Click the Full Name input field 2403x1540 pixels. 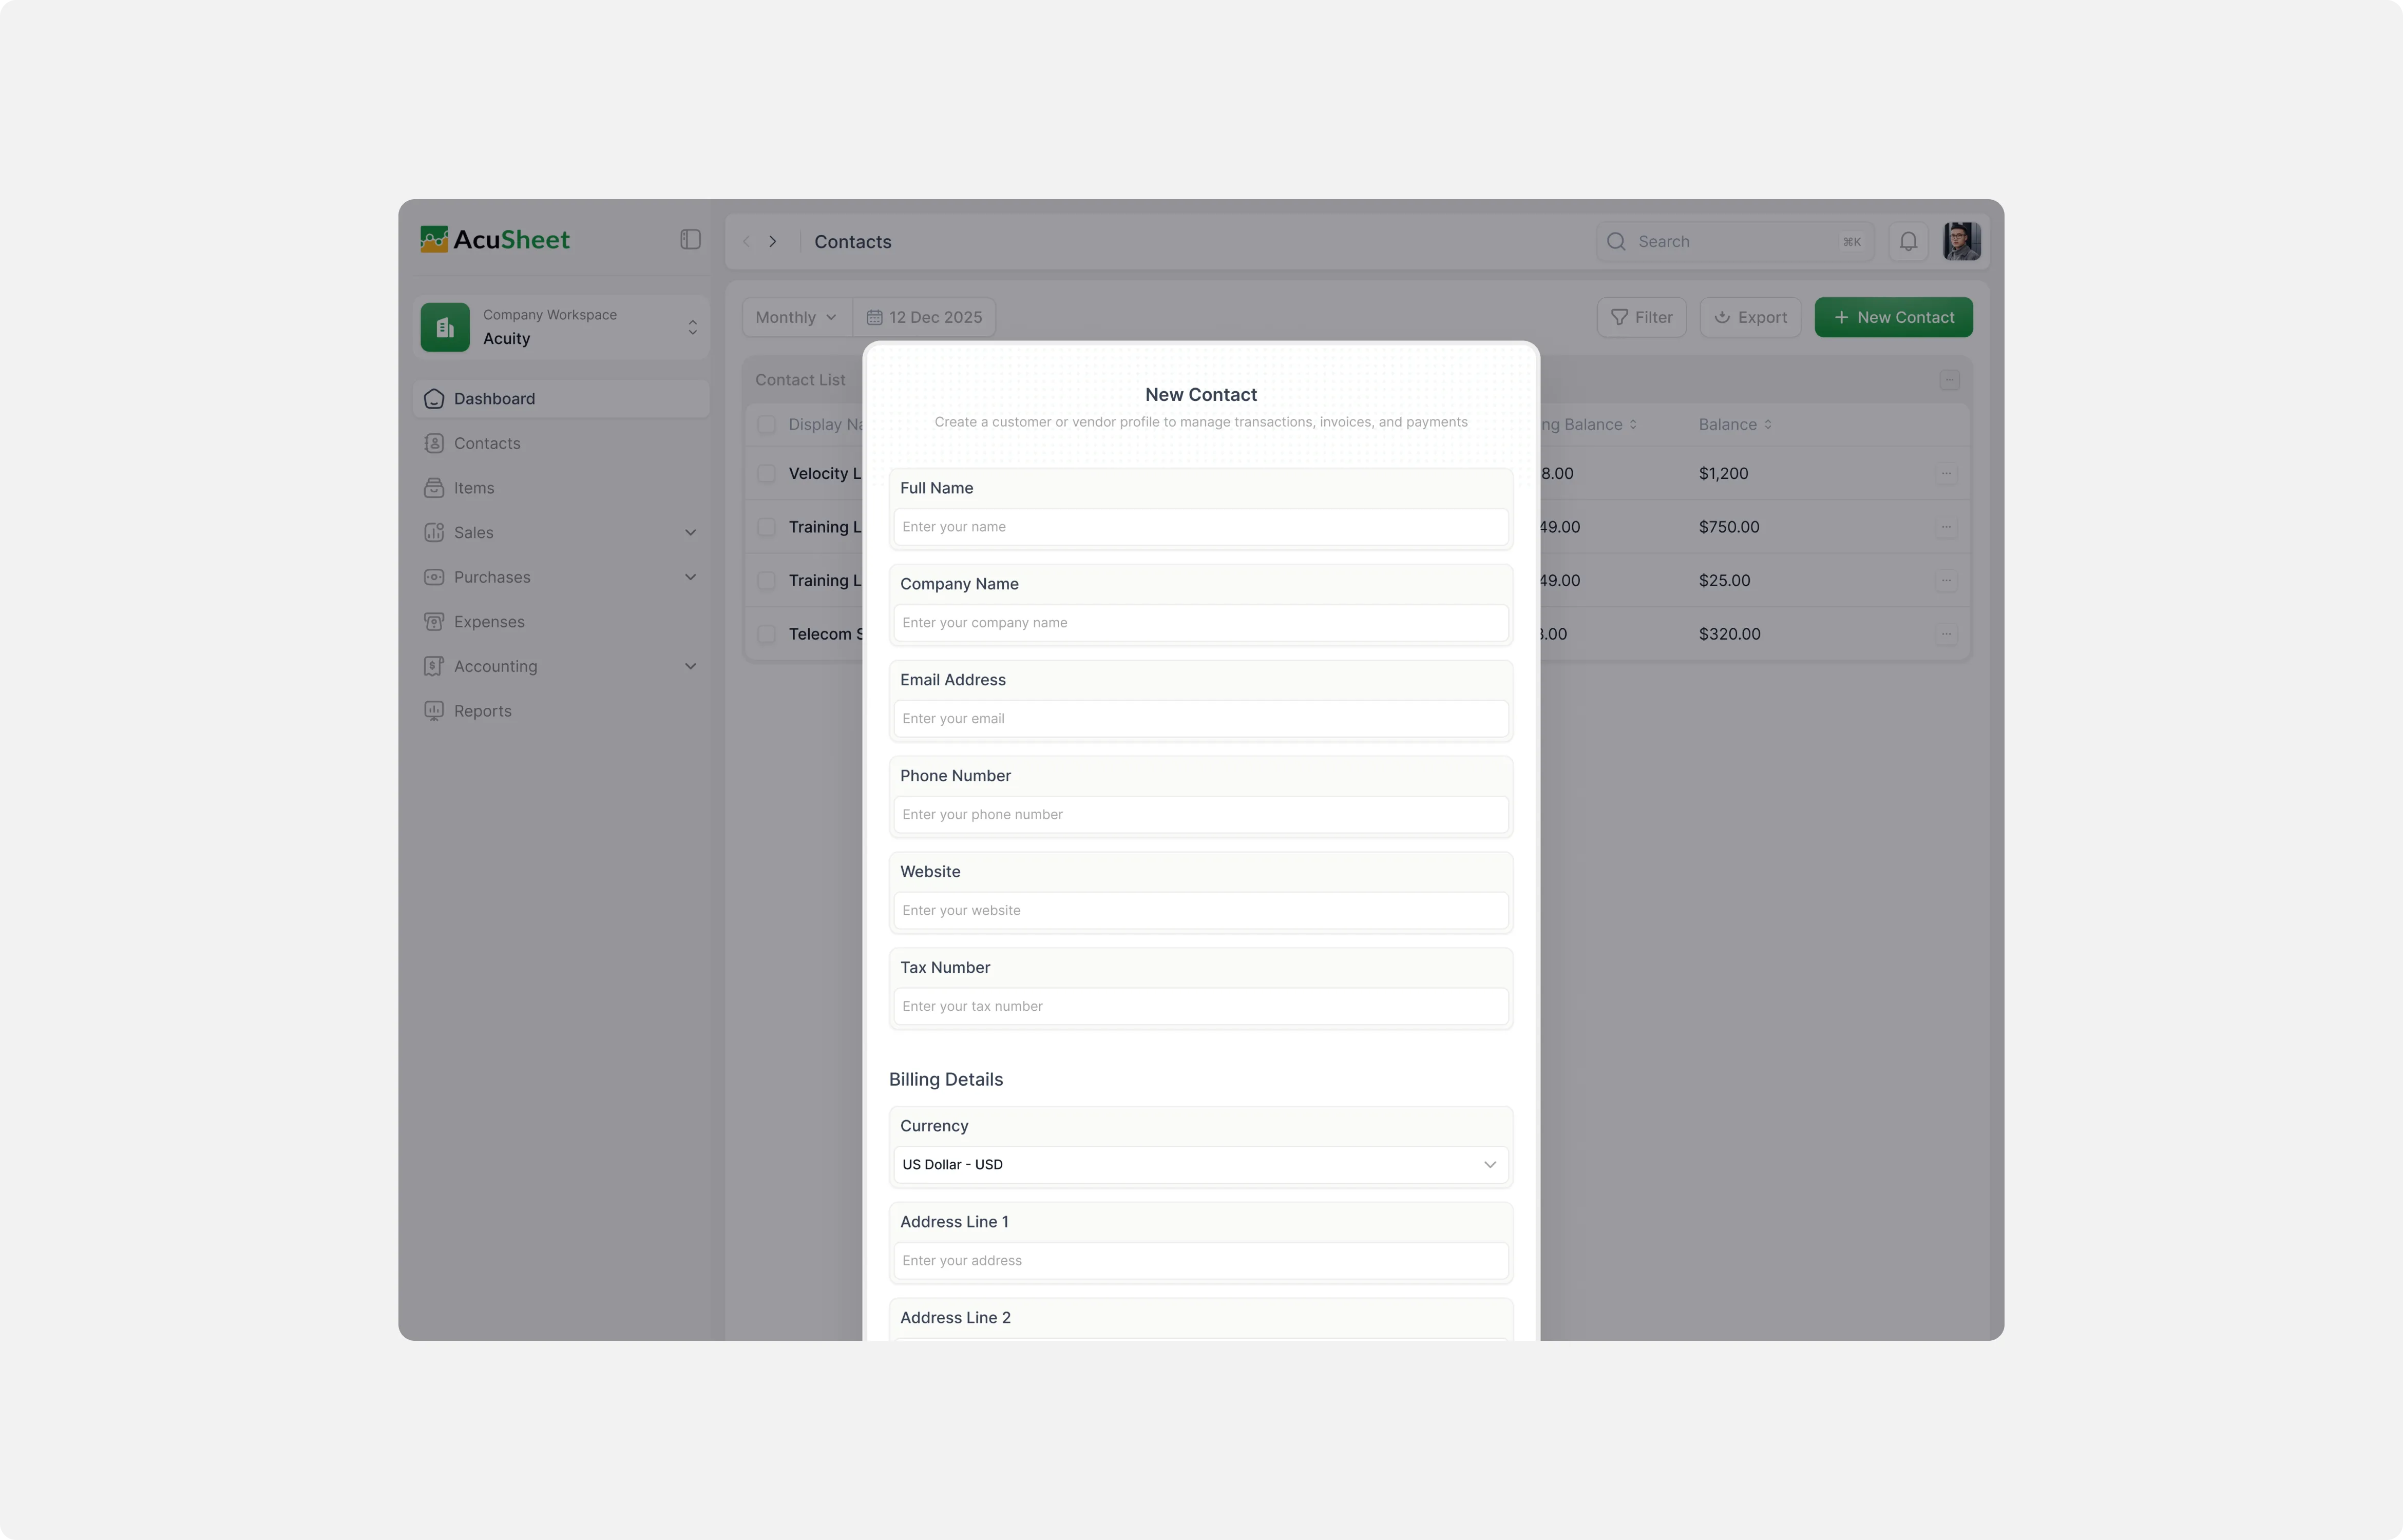pyautogui.click(x=1200, y=527)
